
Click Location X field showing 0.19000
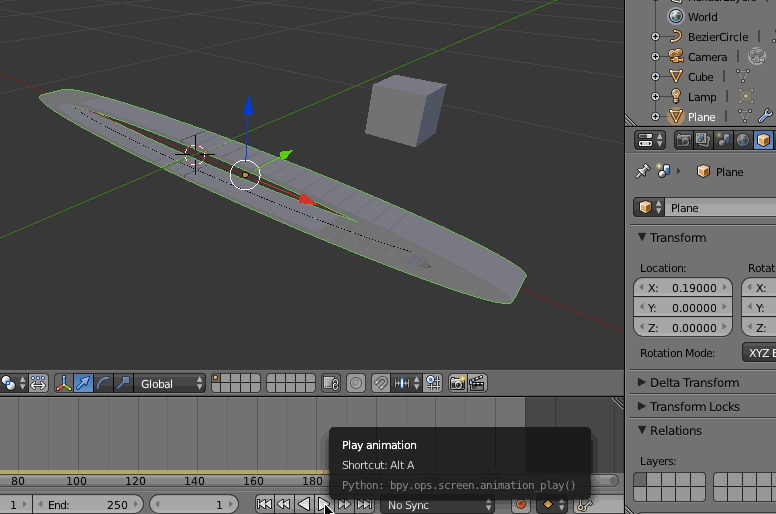[x=682, y=287]
